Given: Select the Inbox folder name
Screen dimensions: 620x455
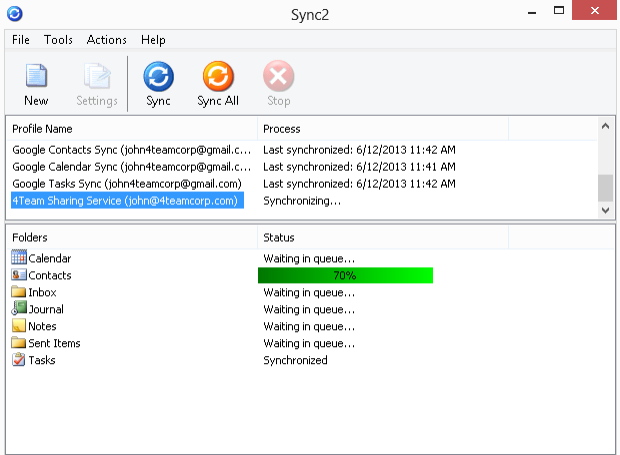Looking at the screenshot, I should click(x=42, y=293).
